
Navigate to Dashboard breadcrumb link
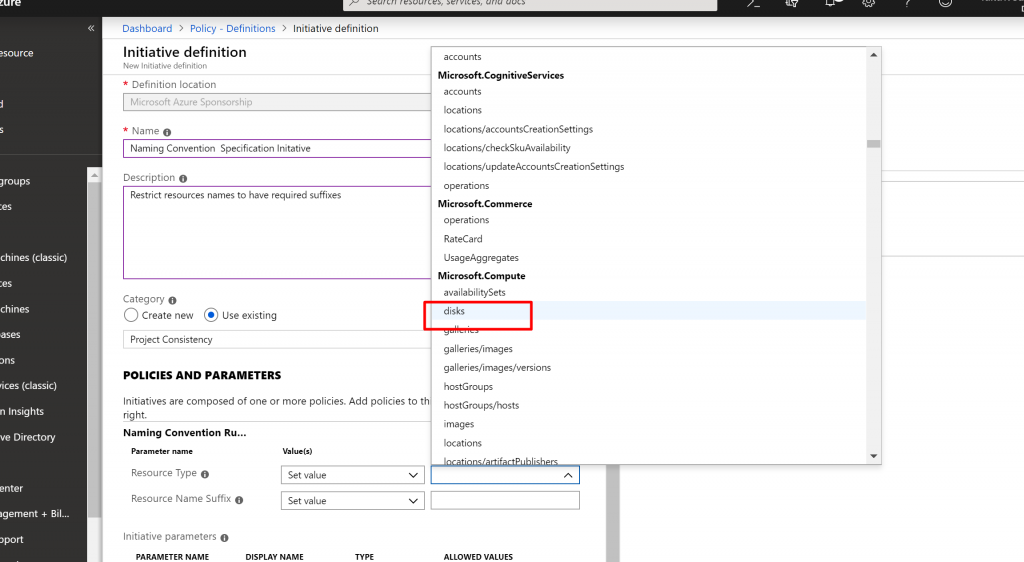click(147, 29)
